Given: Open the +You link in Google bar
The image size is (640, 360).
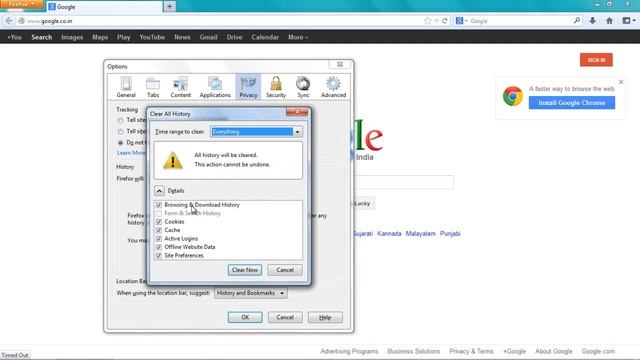Looking at the screenshot, I should click(14, 37).
